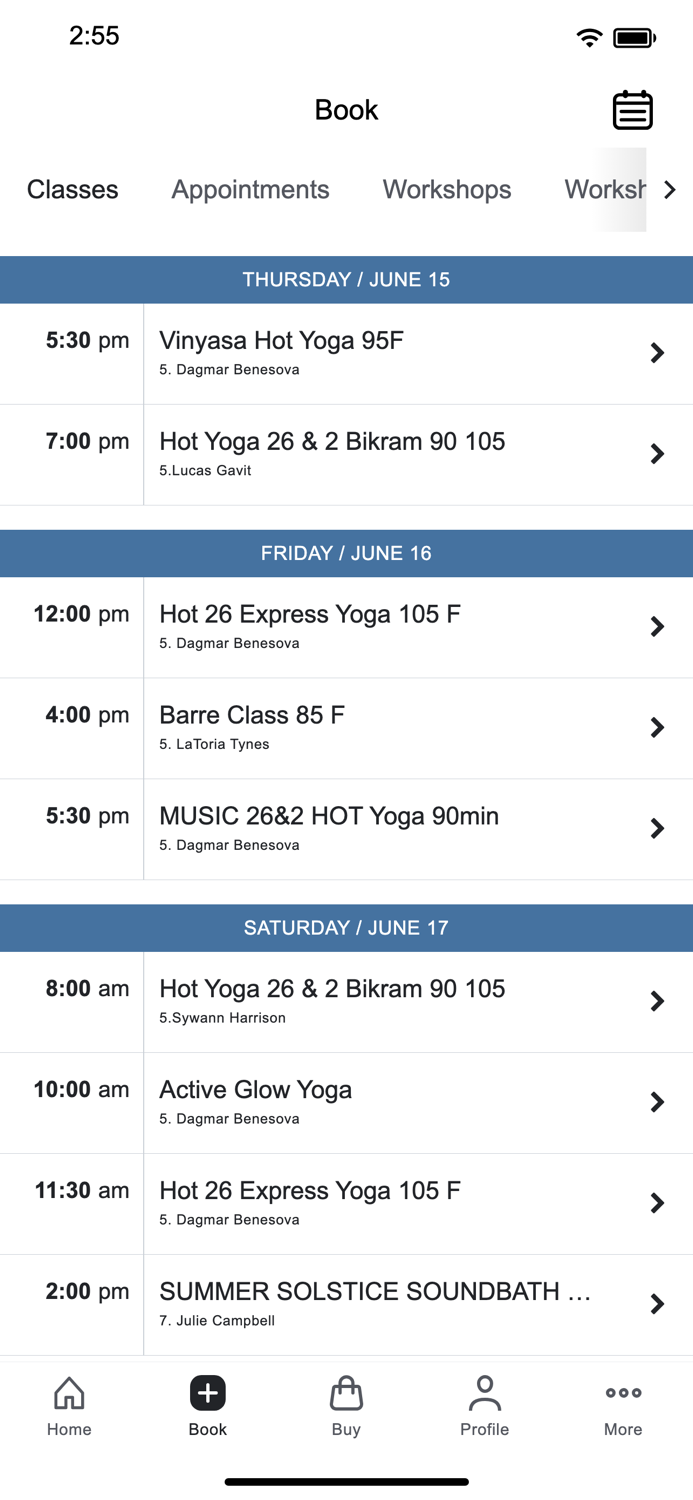Screen dimensions: 693x1500
Task: Expand details for Vinyasa Hot Yoga 95F
Action: coord(657,353)
